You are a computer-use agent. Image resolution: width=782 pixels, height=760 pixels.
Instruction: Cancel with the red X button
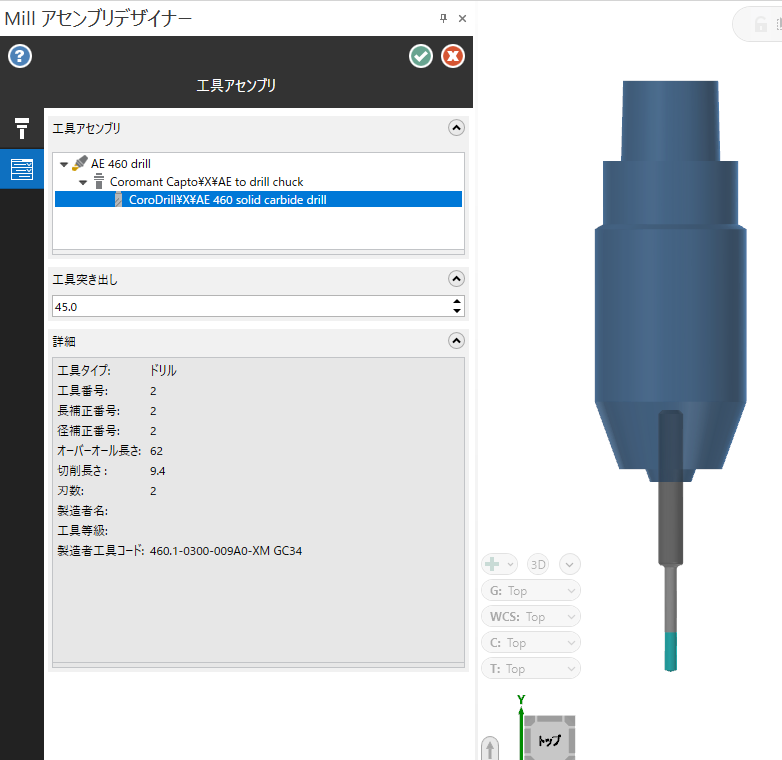point(453,56)
